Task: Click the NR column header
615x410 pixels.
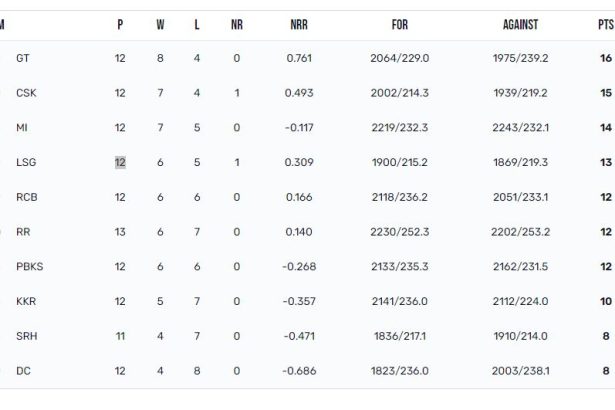Action: tap(237, 25)
